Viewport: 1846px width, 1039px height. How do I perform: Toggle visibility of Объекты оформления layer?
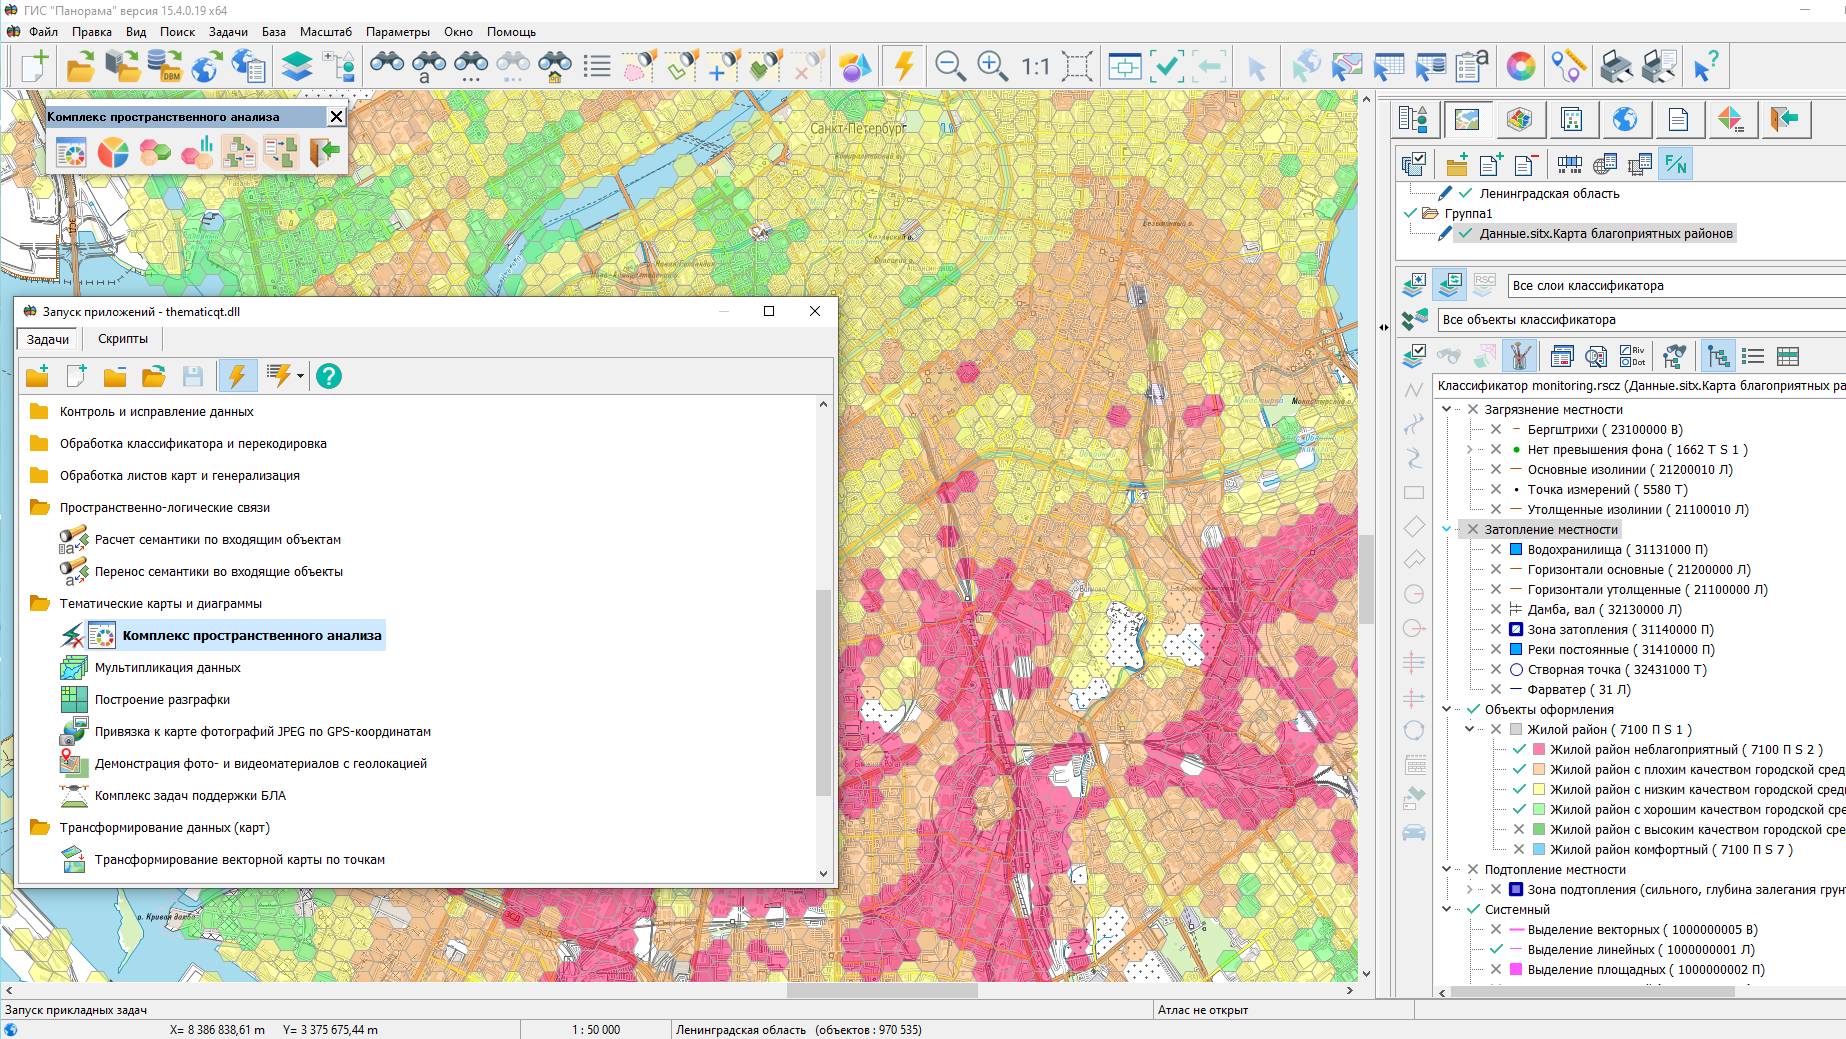[x=1473, y=709]
